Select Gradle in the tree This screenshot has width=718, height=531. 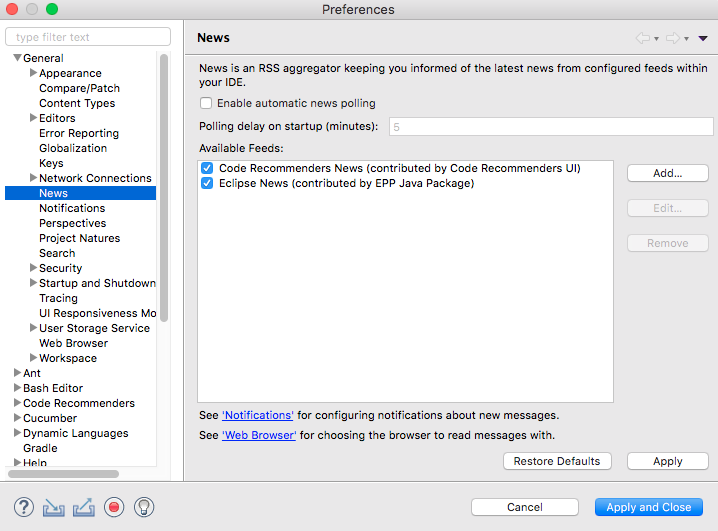40,448
